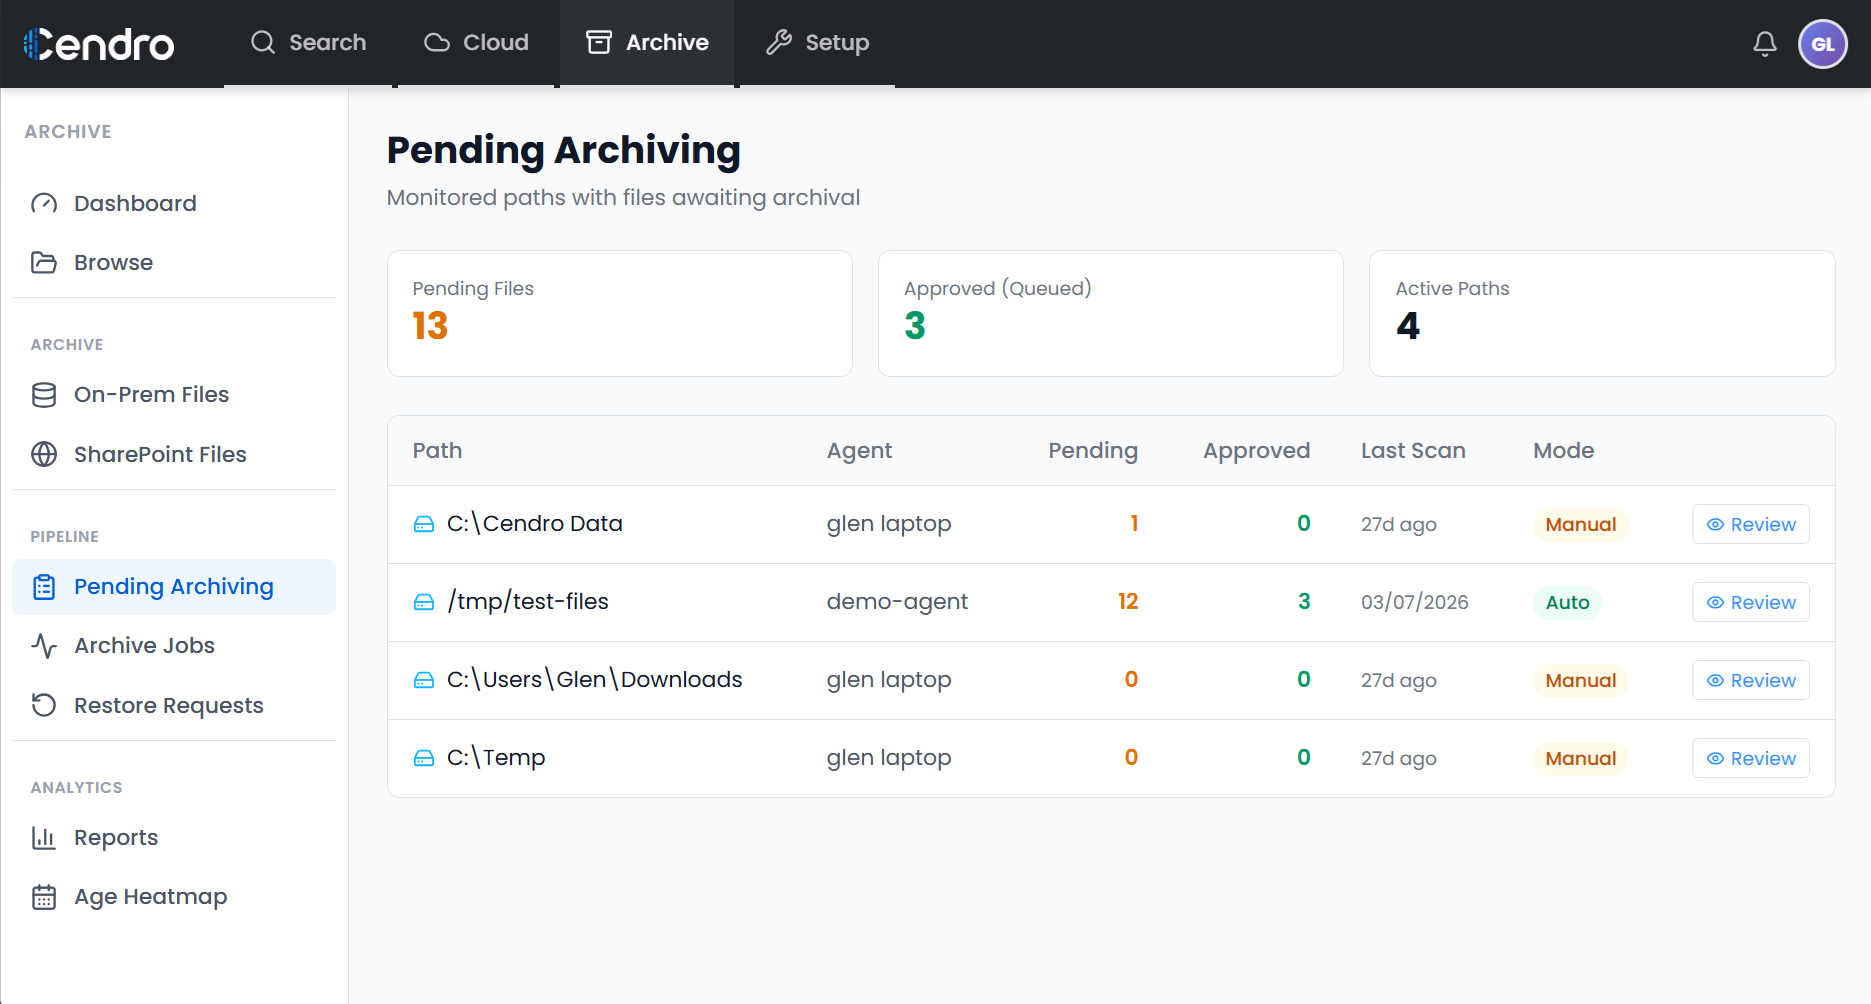Viewport: 1871px width, 1004px height.
Task: Click drive icon beside C:\Temp
Action: click(424, 758)
